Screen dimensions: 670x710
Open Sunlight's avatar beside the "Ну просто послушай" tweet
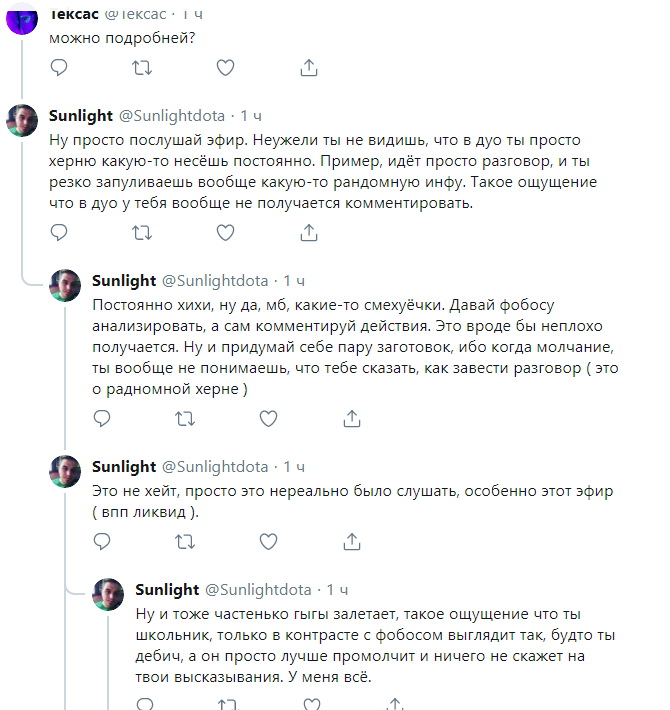[23, 120]
